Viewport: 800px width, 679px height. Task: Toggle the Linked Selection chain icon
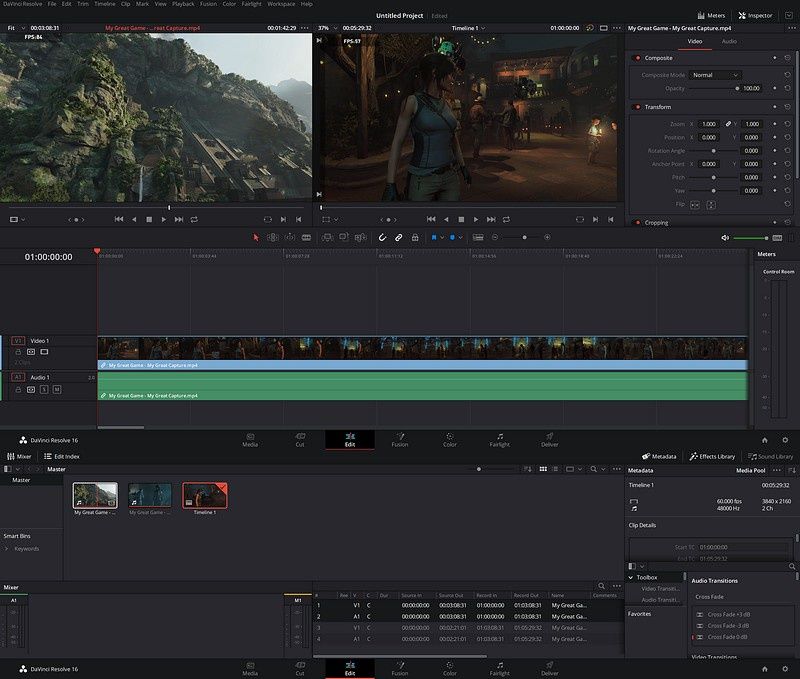pos(398,238)
